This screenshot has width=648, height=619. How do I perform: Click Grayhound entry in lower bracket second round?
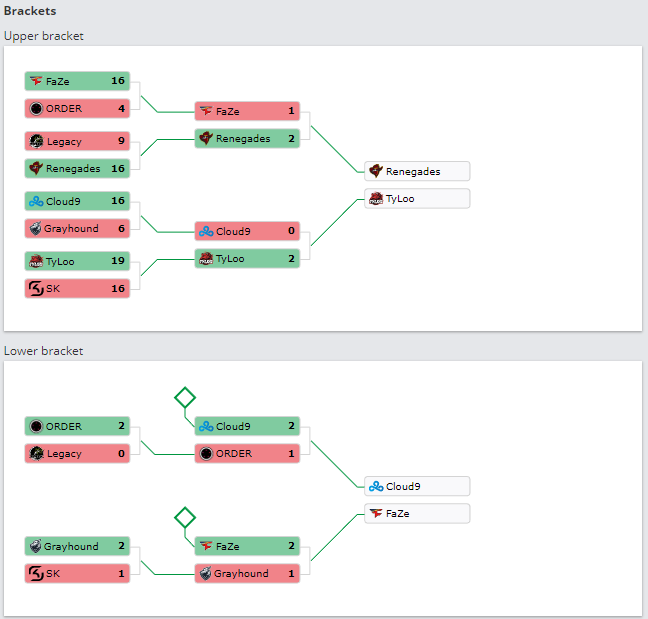click(x=248, y=573)
